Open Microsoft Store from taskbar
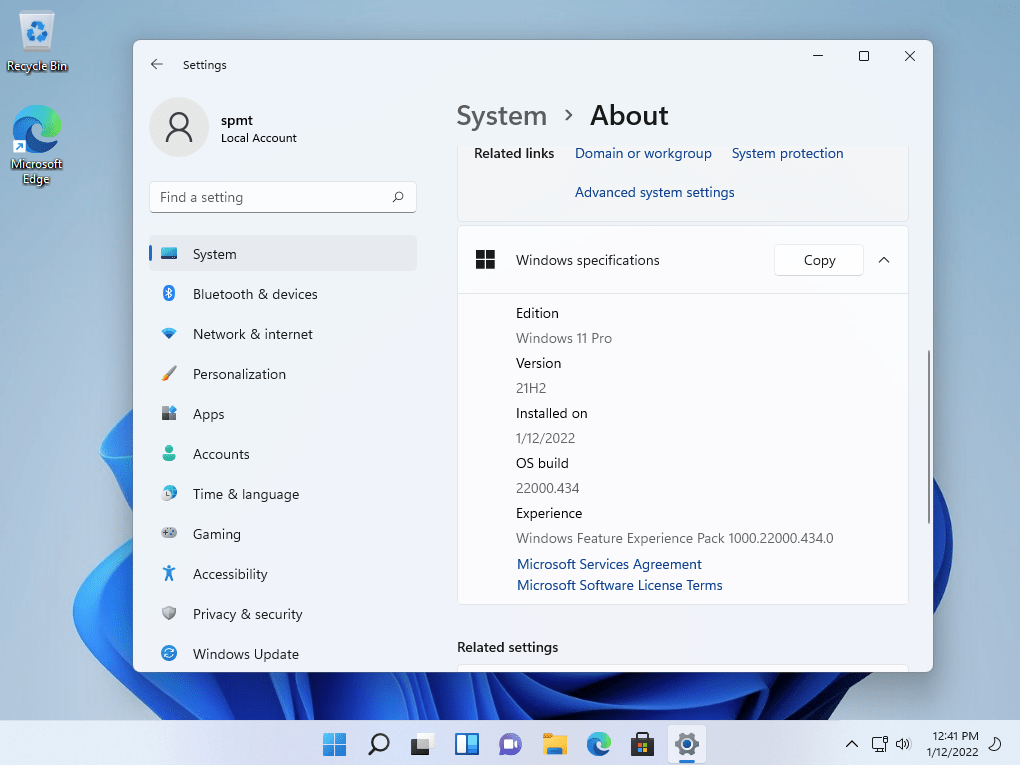 pyautogui.click(x=642, y=744)
